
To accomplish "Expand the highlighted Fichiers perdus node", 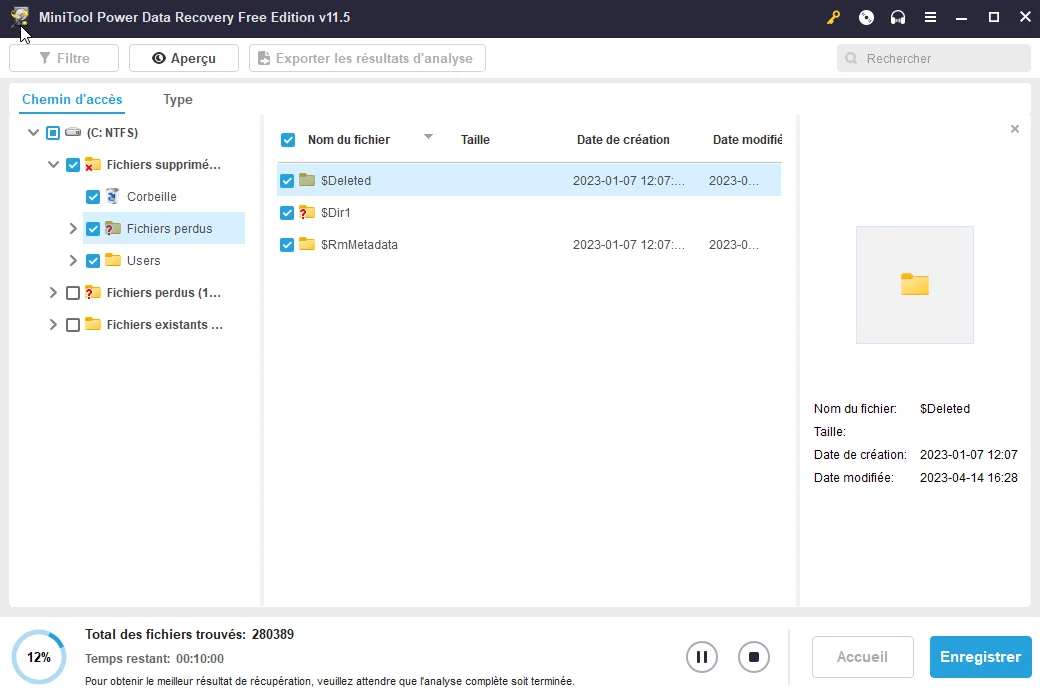I will (x=73, y=228).
